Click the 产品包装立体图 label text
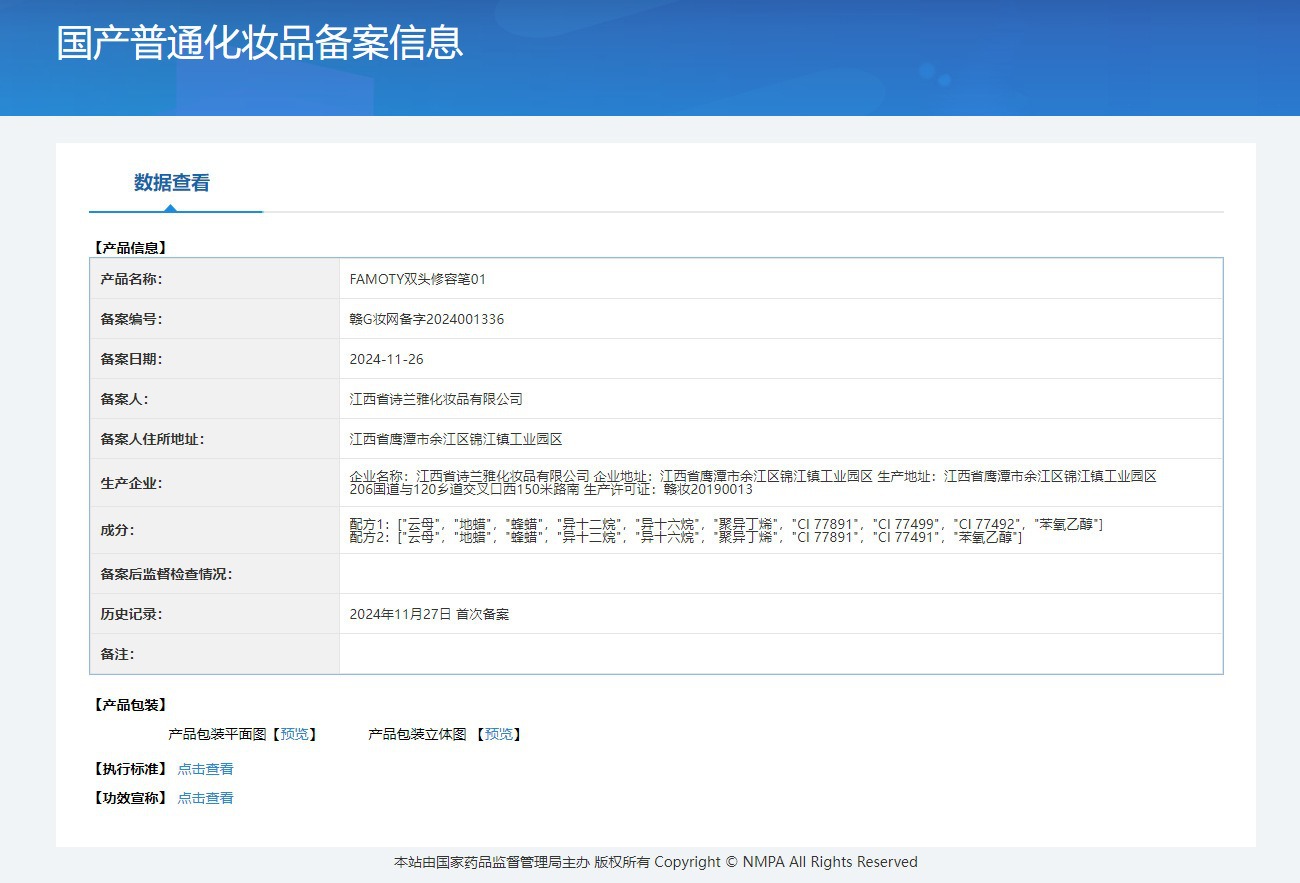The height and width of the screenshot is (883, 1300). pos(417,734)
